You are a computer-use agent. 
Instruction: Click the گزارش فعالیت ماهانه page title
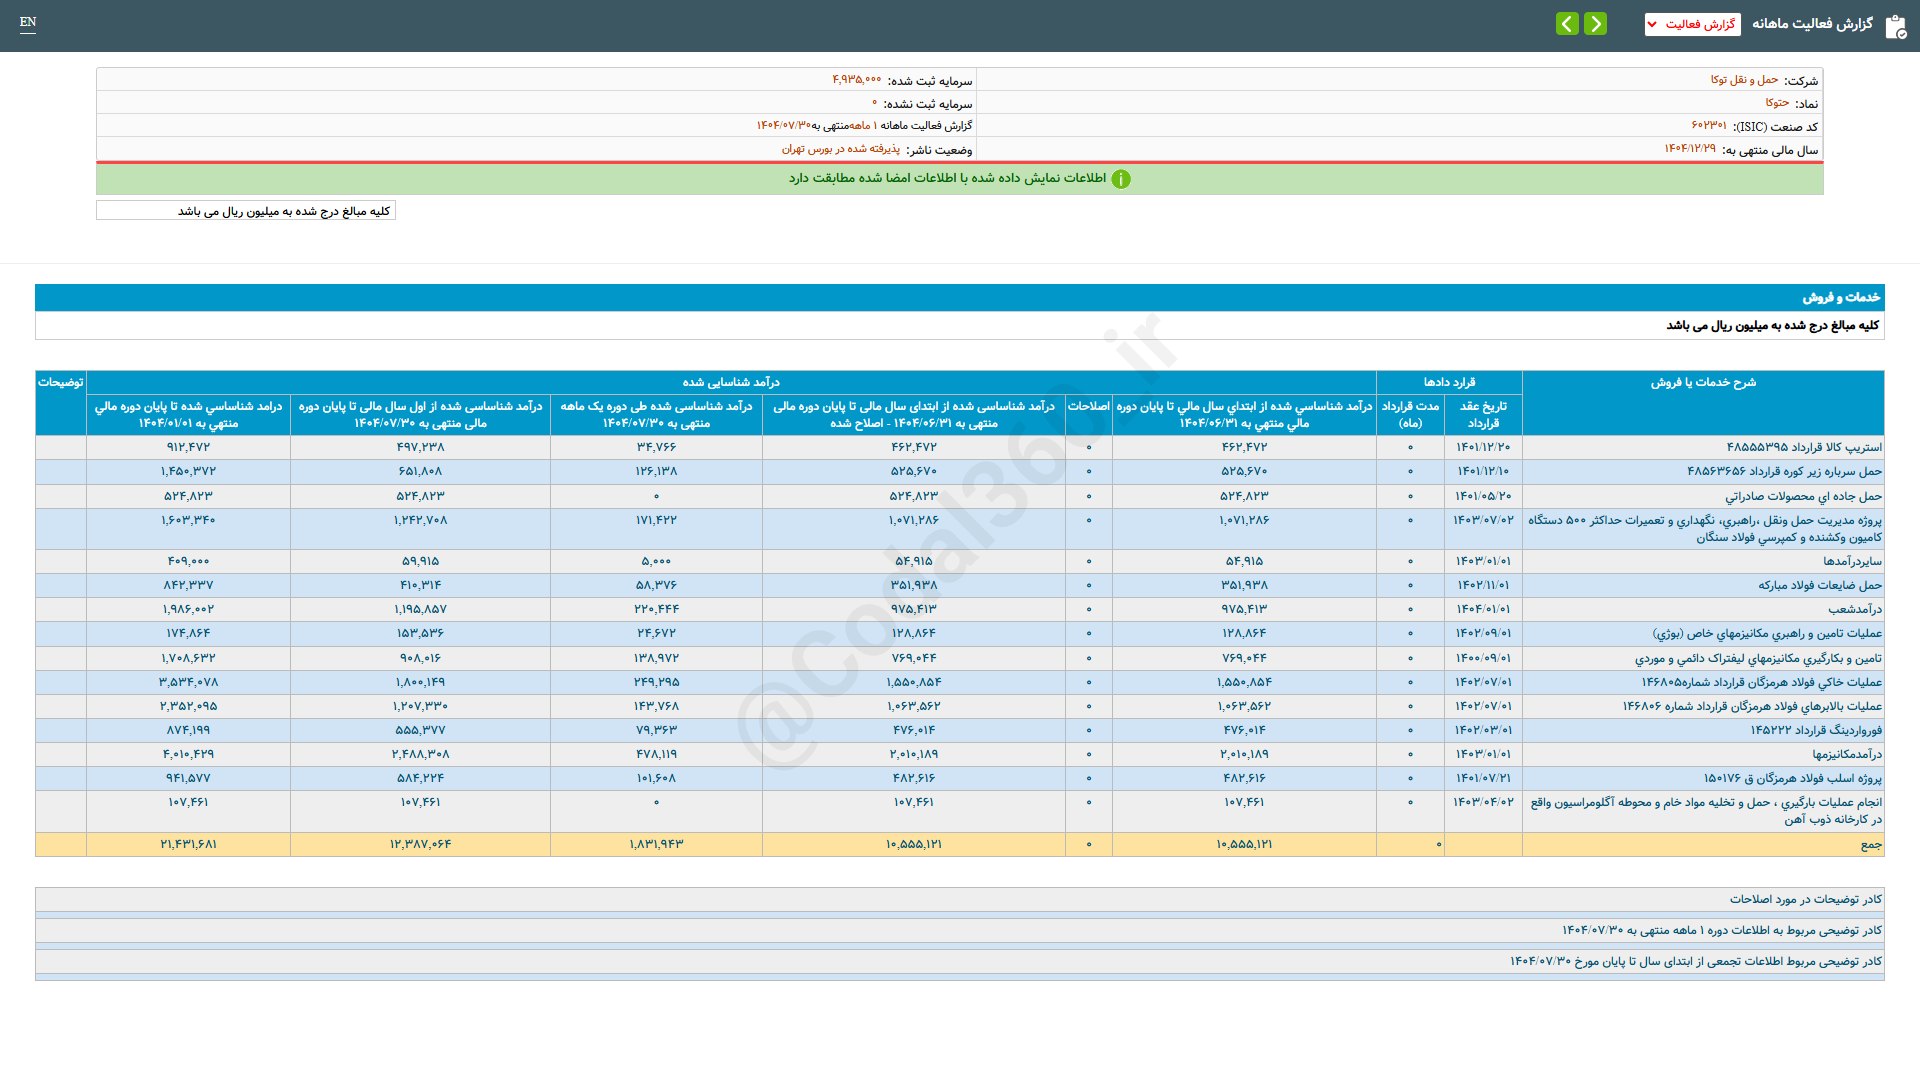coord(1812,24)
